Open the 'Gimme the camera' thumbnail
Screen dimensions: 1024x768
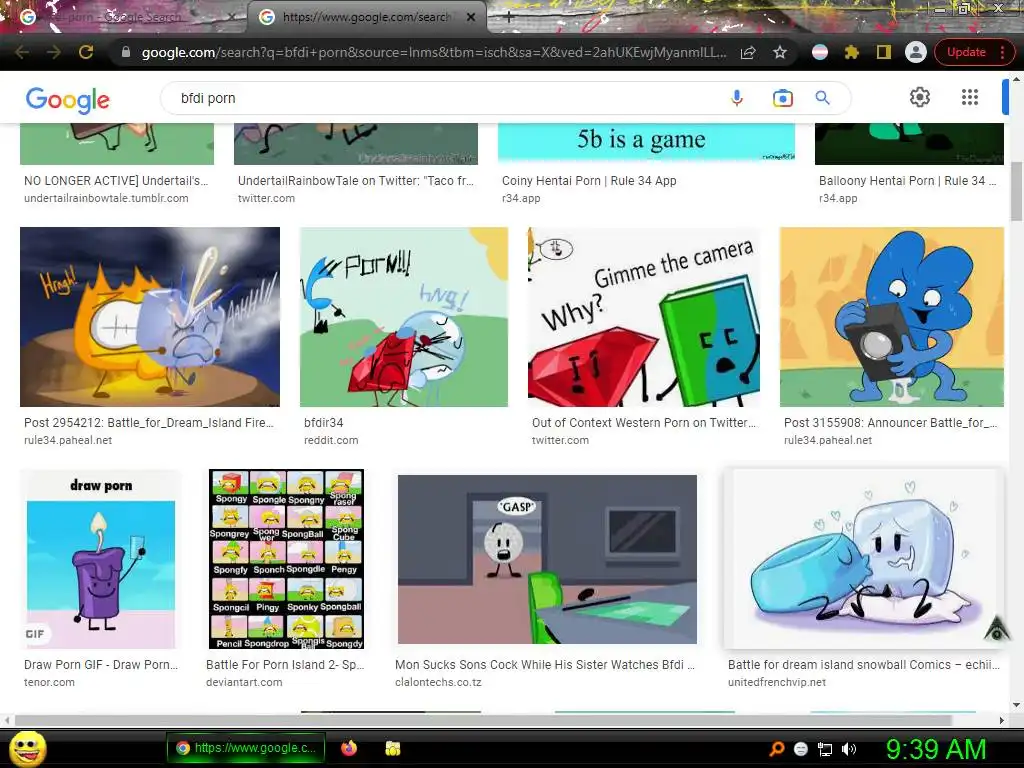pos(644,317)
